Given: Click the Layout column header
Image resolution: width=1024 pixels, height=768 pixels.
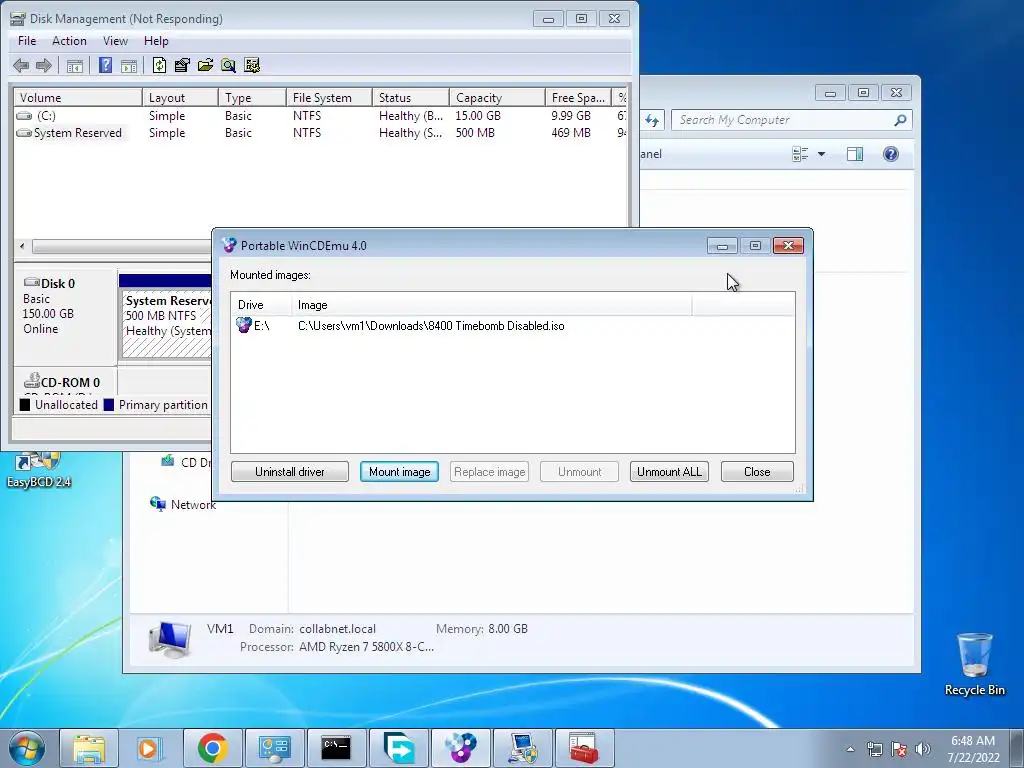Looking at the screenshot, I should [x=180, y=98].
